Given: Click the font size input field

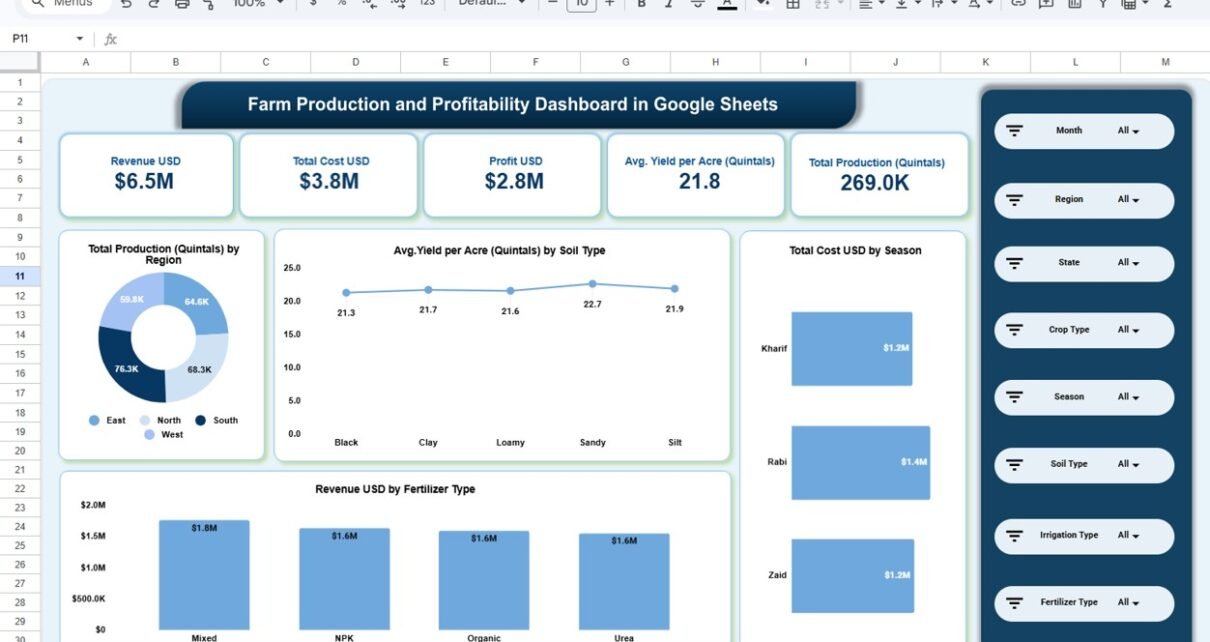Looking at the screenshot, I should coord(581,4).
